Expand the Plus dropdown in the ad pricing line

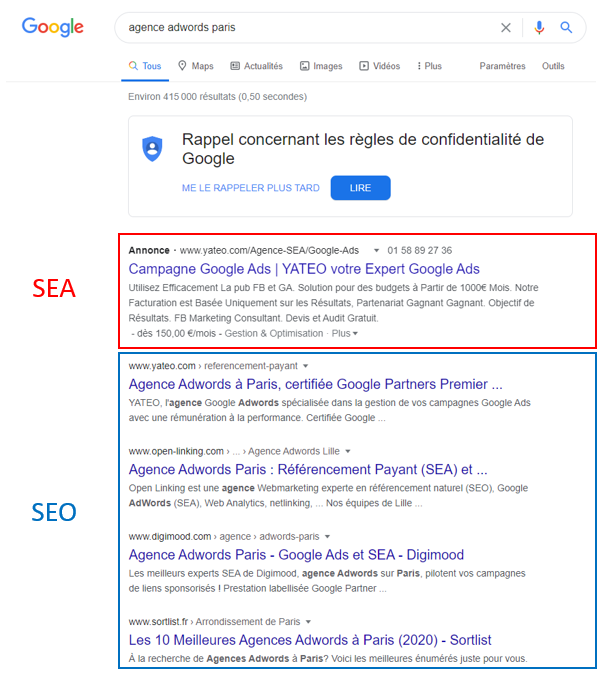345,334
